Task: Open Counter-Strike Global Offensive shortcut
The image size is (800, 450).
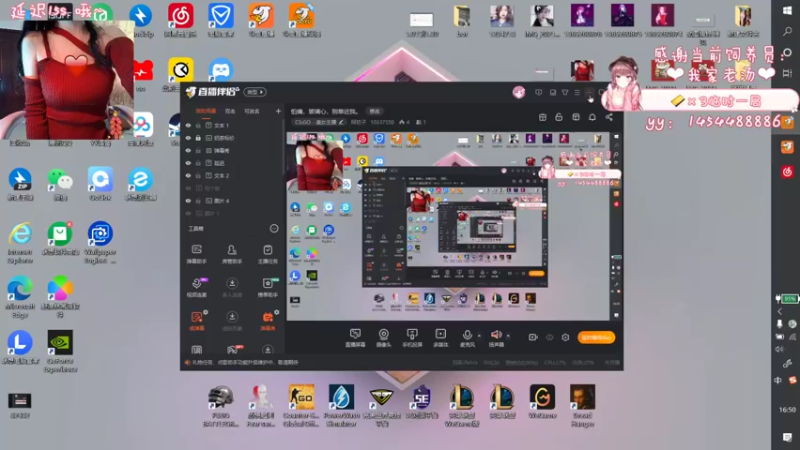Action: (x=301, y=406)
